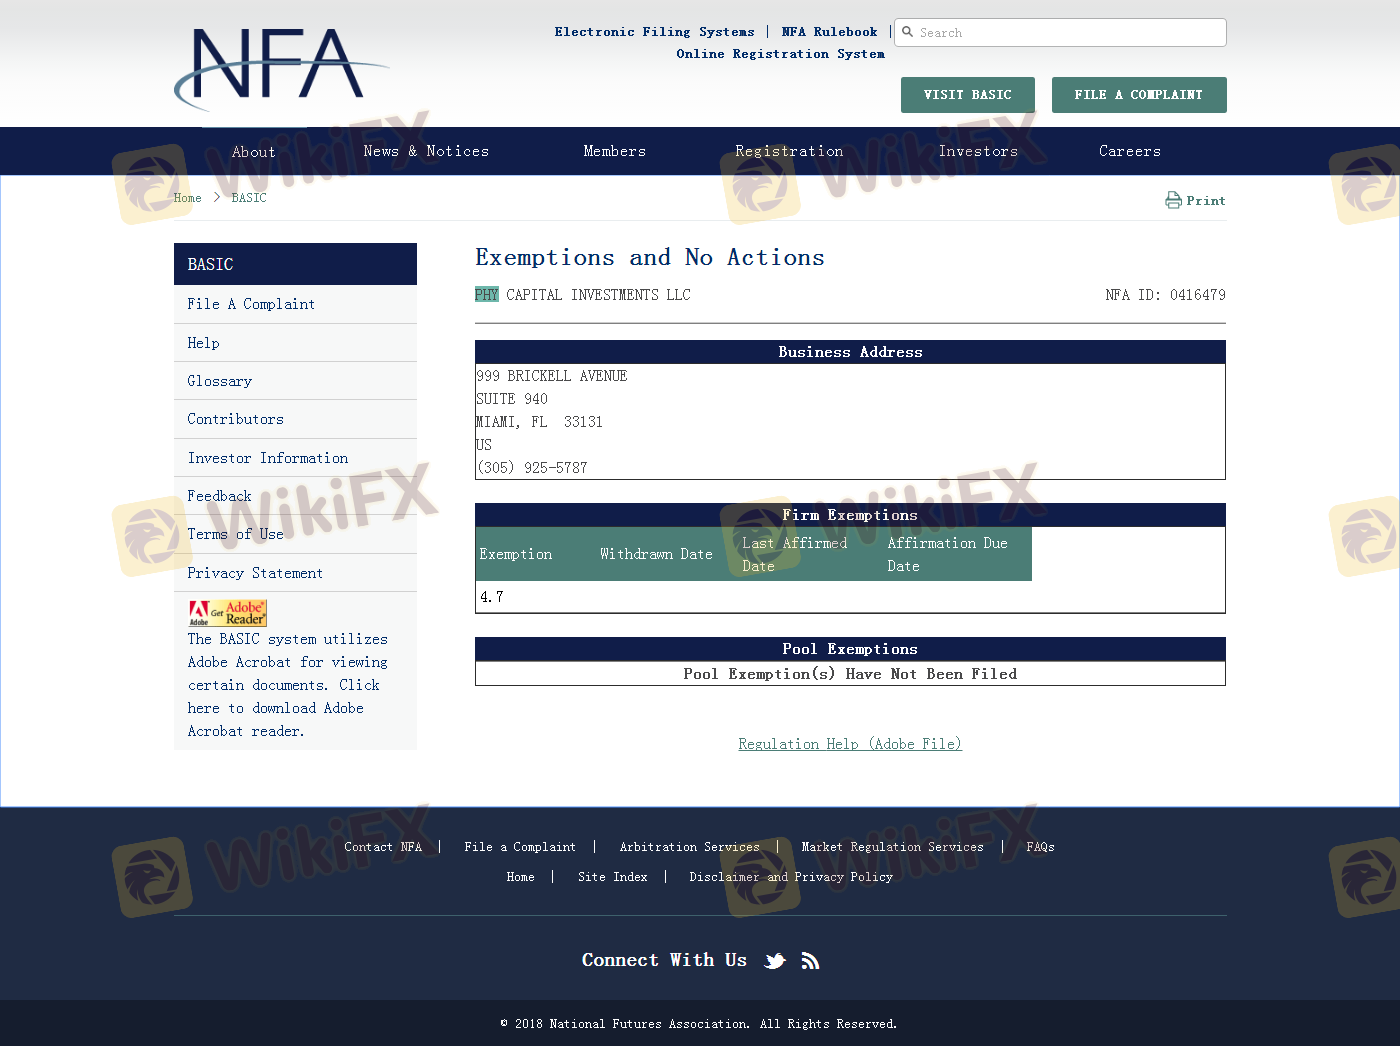Click the 2018 copyright notice text

point(699,1024)
